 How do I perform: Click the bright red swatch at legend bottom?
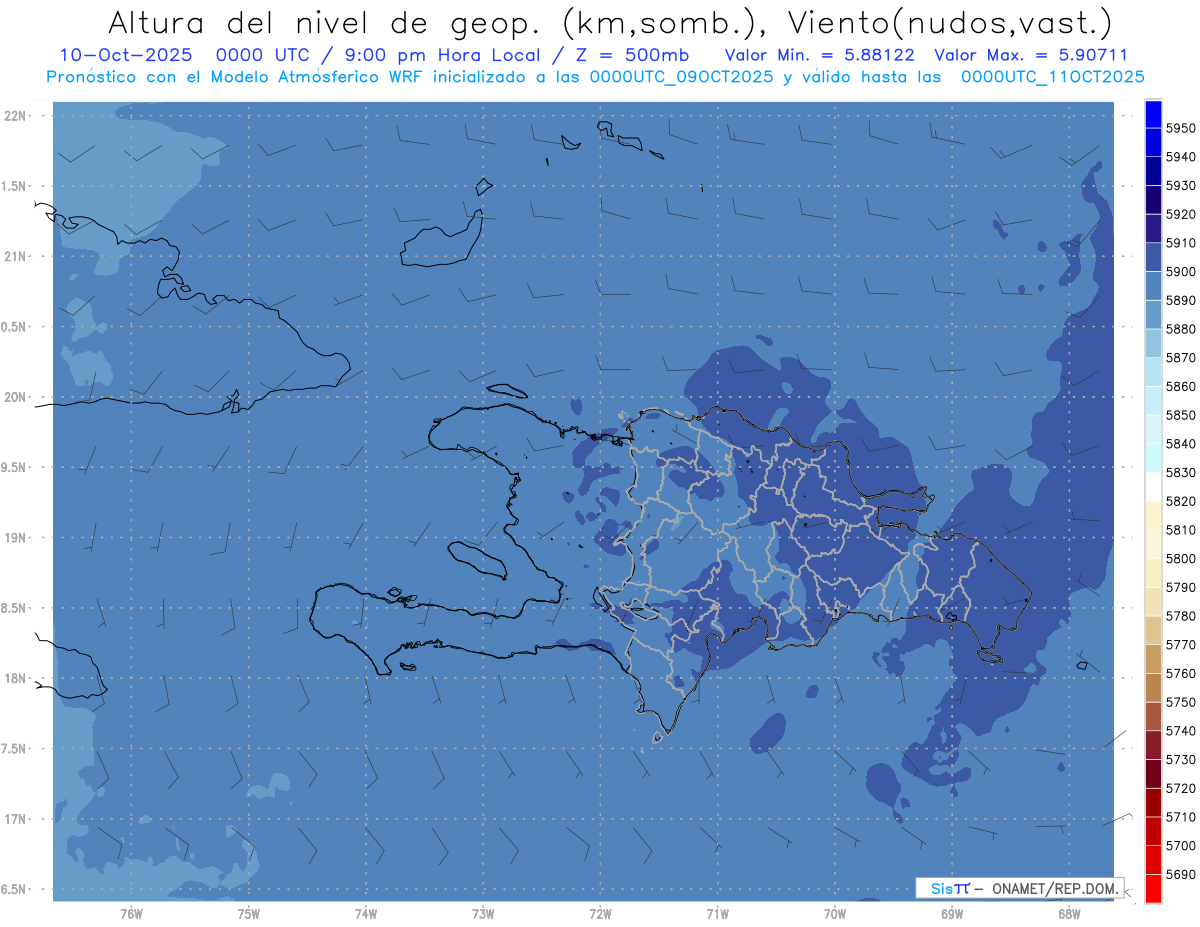pyautogui.click(x=1153, y=888)
